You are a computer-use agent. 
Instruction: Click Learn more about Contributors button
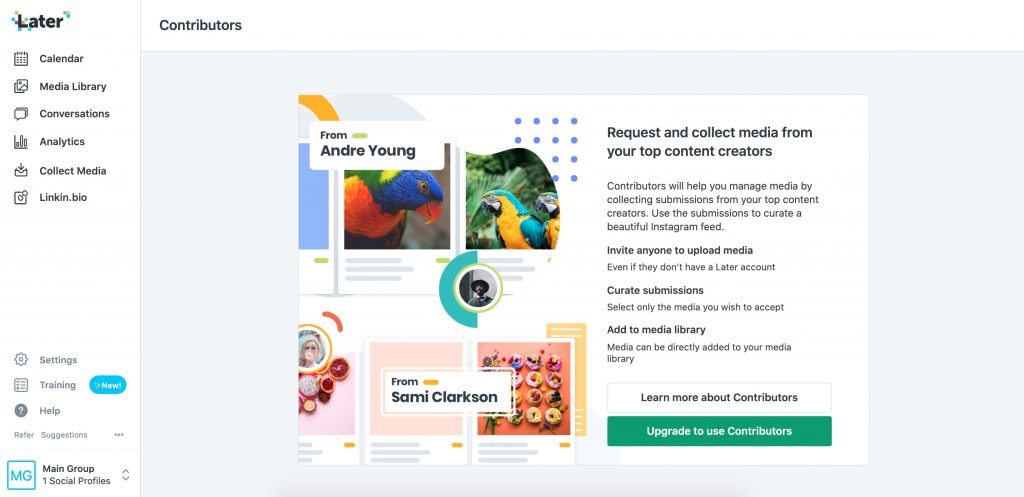click(719, 397)
